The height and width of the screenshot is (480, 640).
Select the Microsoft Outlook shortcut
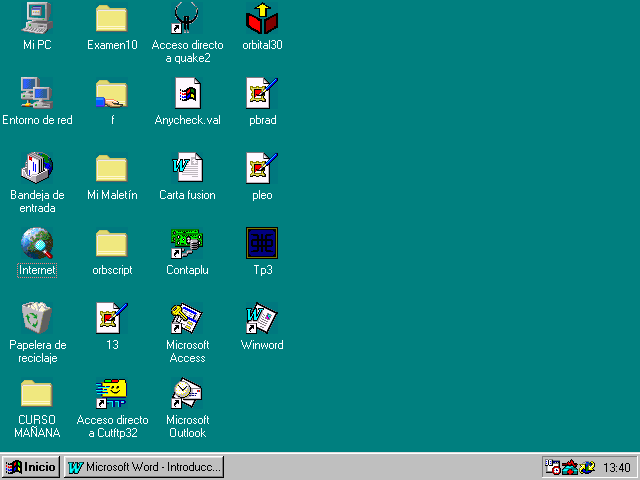[x=187, y=393]
